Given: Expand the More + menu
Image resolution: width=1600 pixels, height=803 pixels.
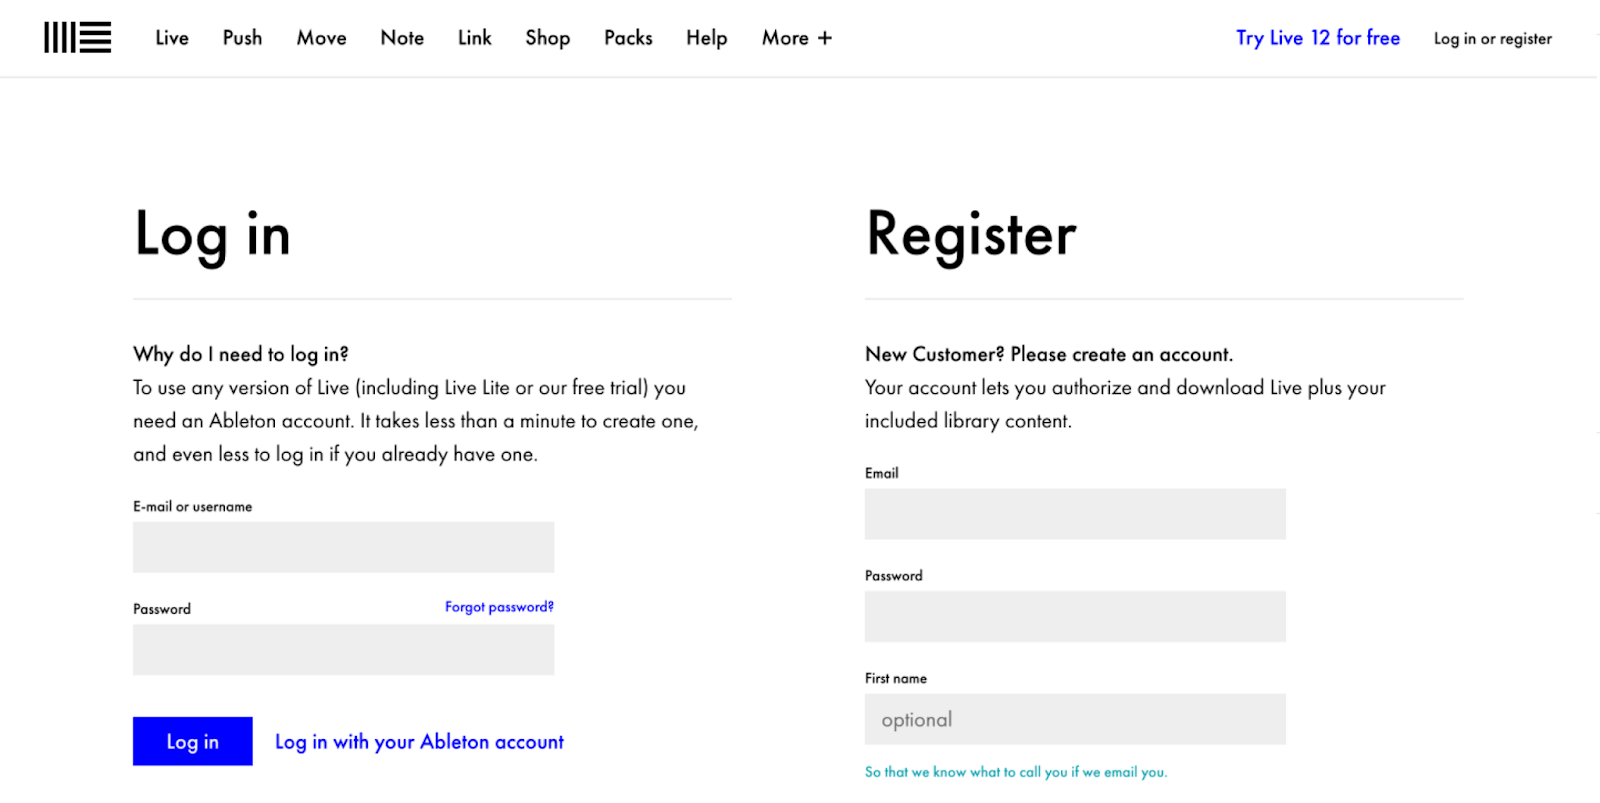Looking at the screenshot, I should pyautogui.click(x=796, y=38).
